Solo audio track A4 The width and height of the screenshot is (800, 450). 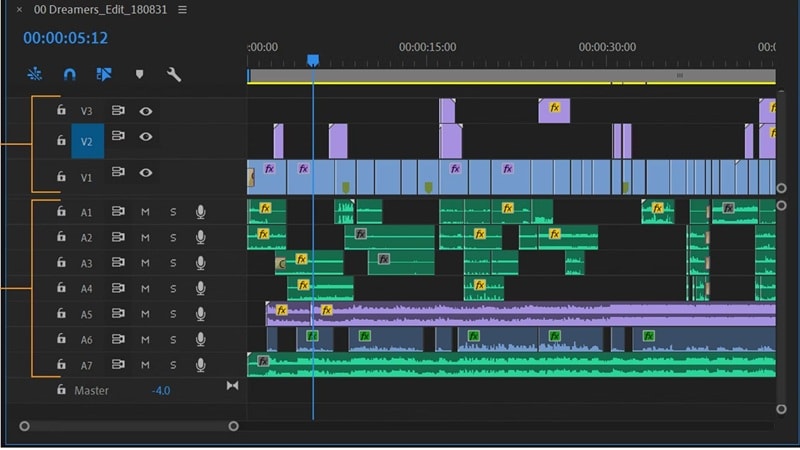tap(173, 289)
